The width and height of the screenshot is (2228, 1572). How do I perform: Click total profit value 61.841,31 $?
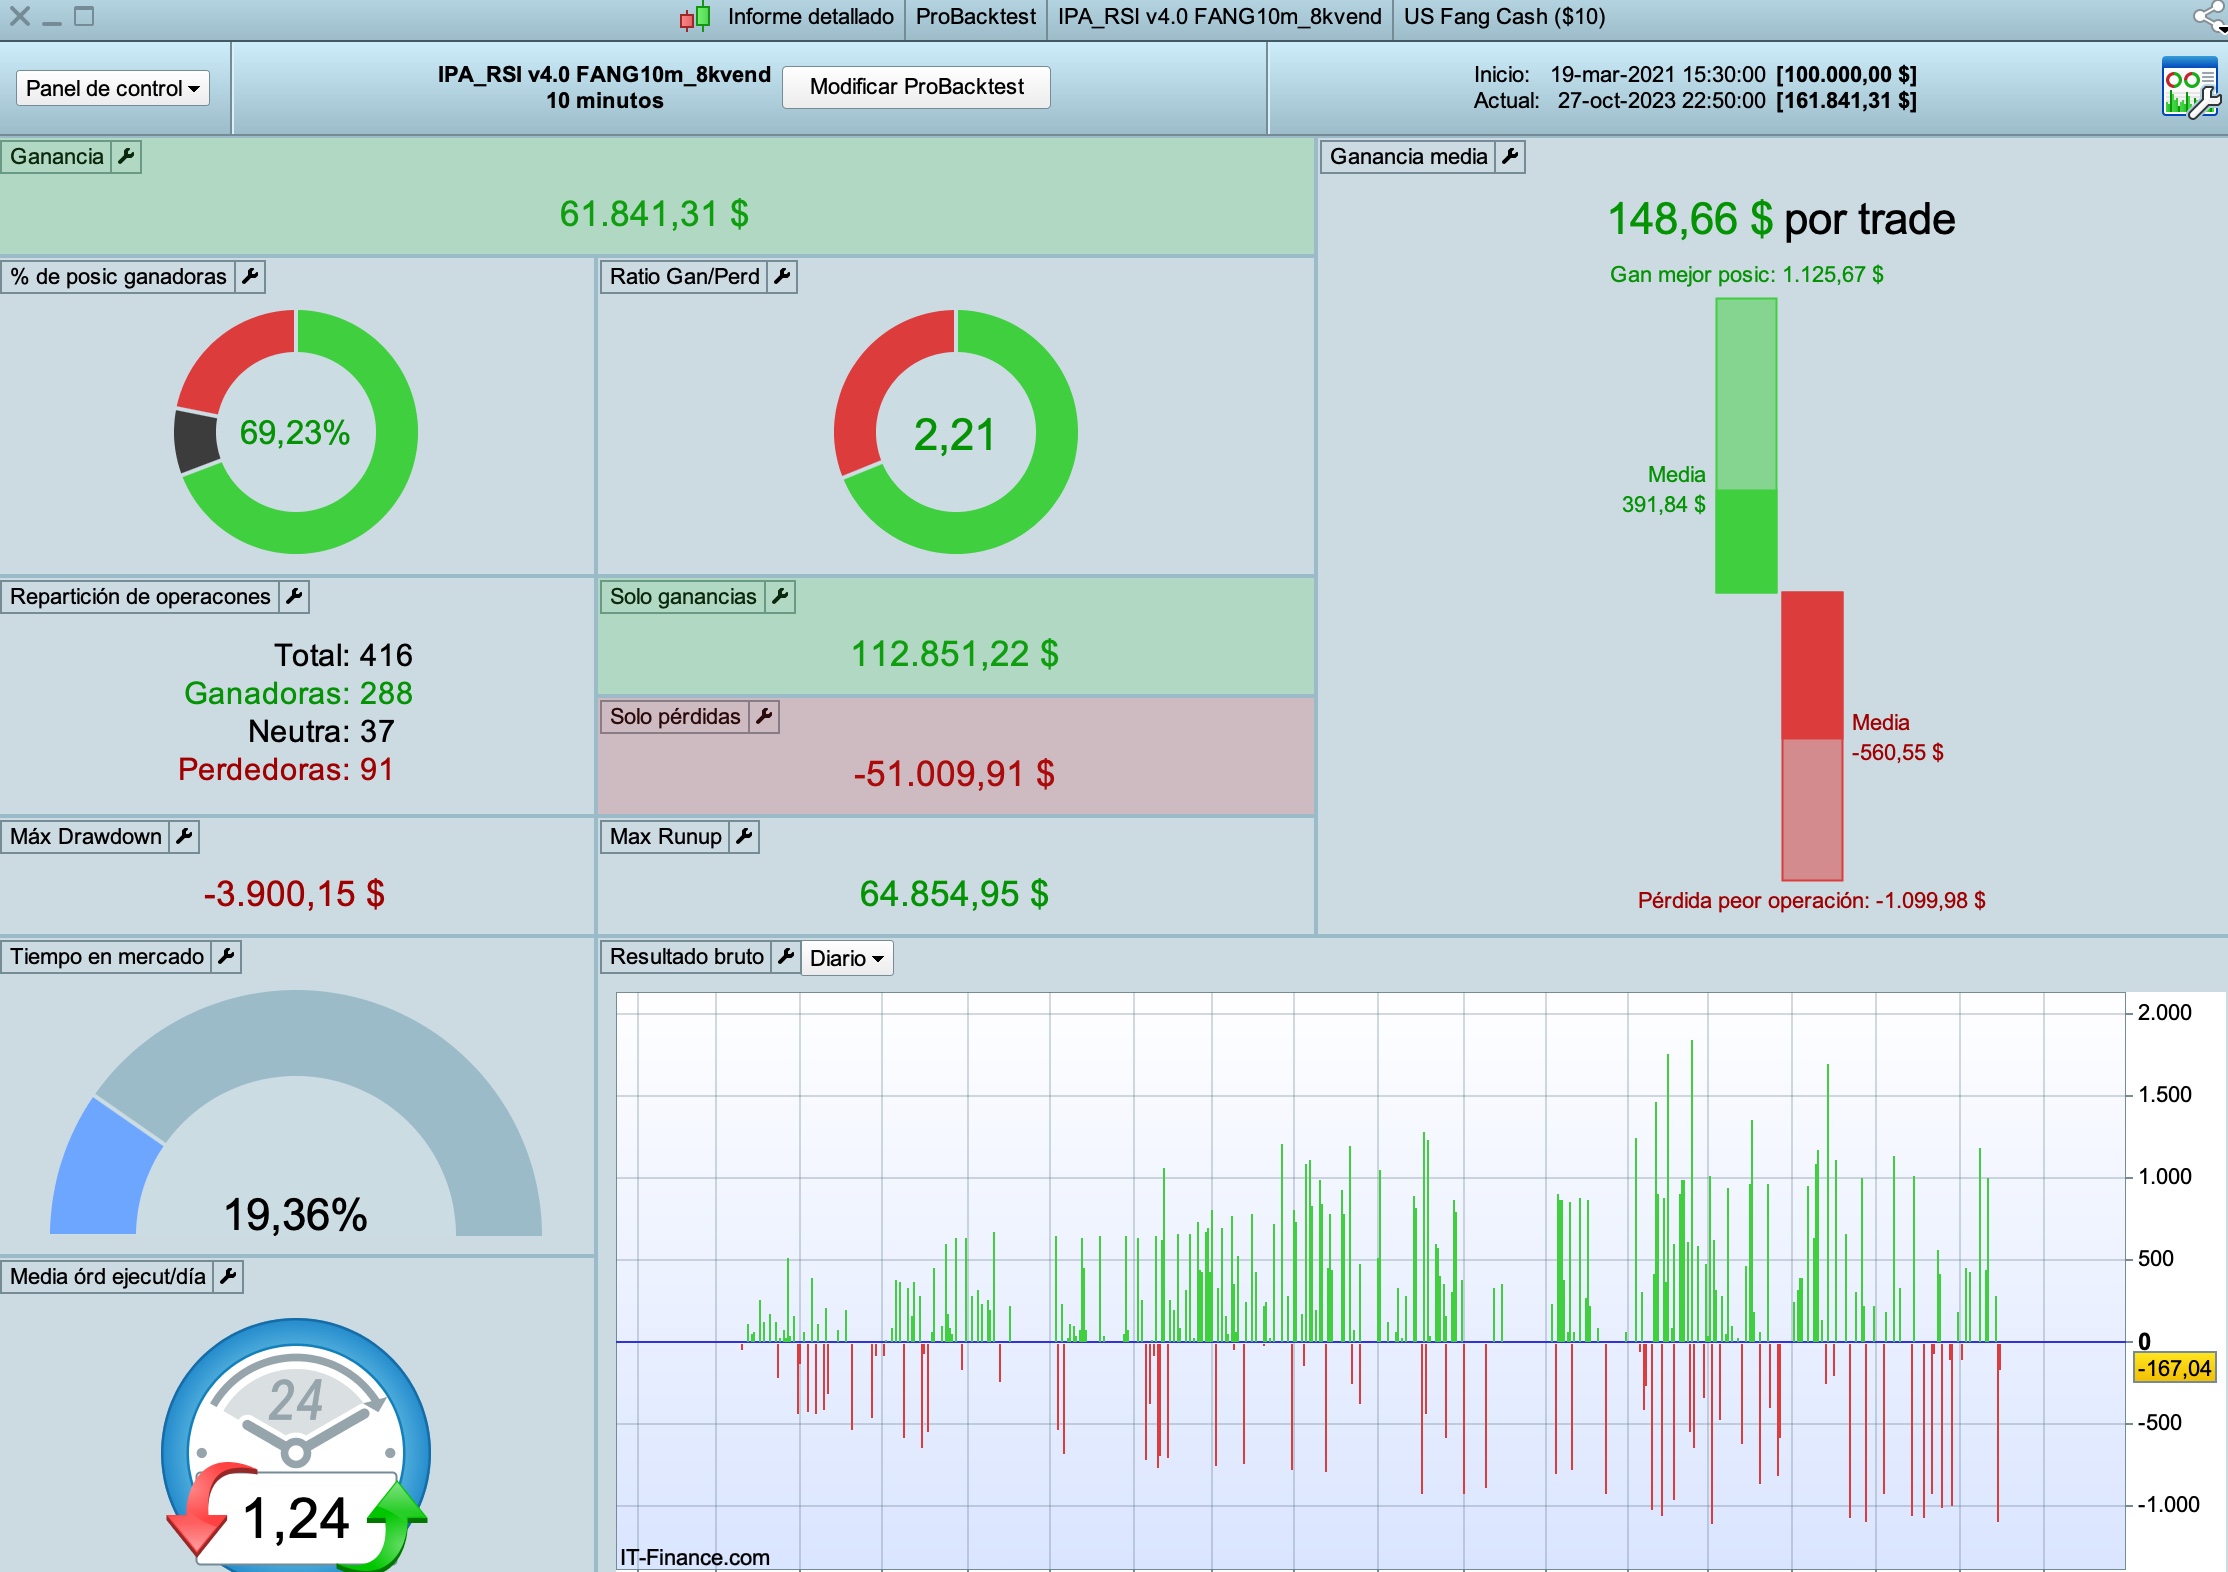[x=654, y=214]
